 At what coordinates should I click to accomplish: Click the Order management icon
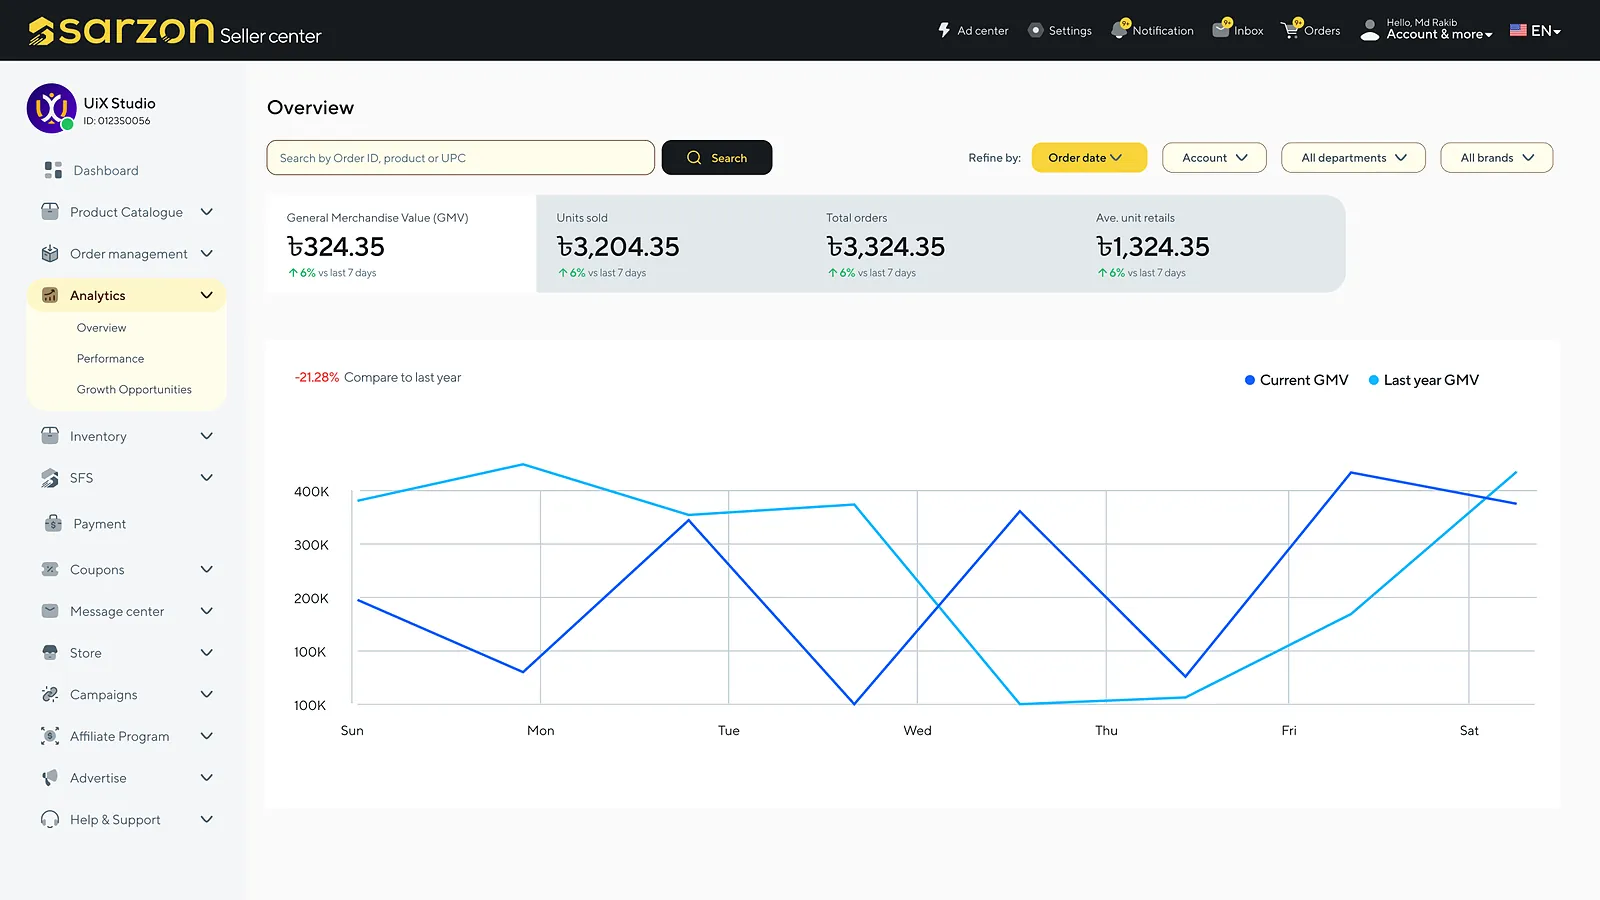(x=50, y=254)
